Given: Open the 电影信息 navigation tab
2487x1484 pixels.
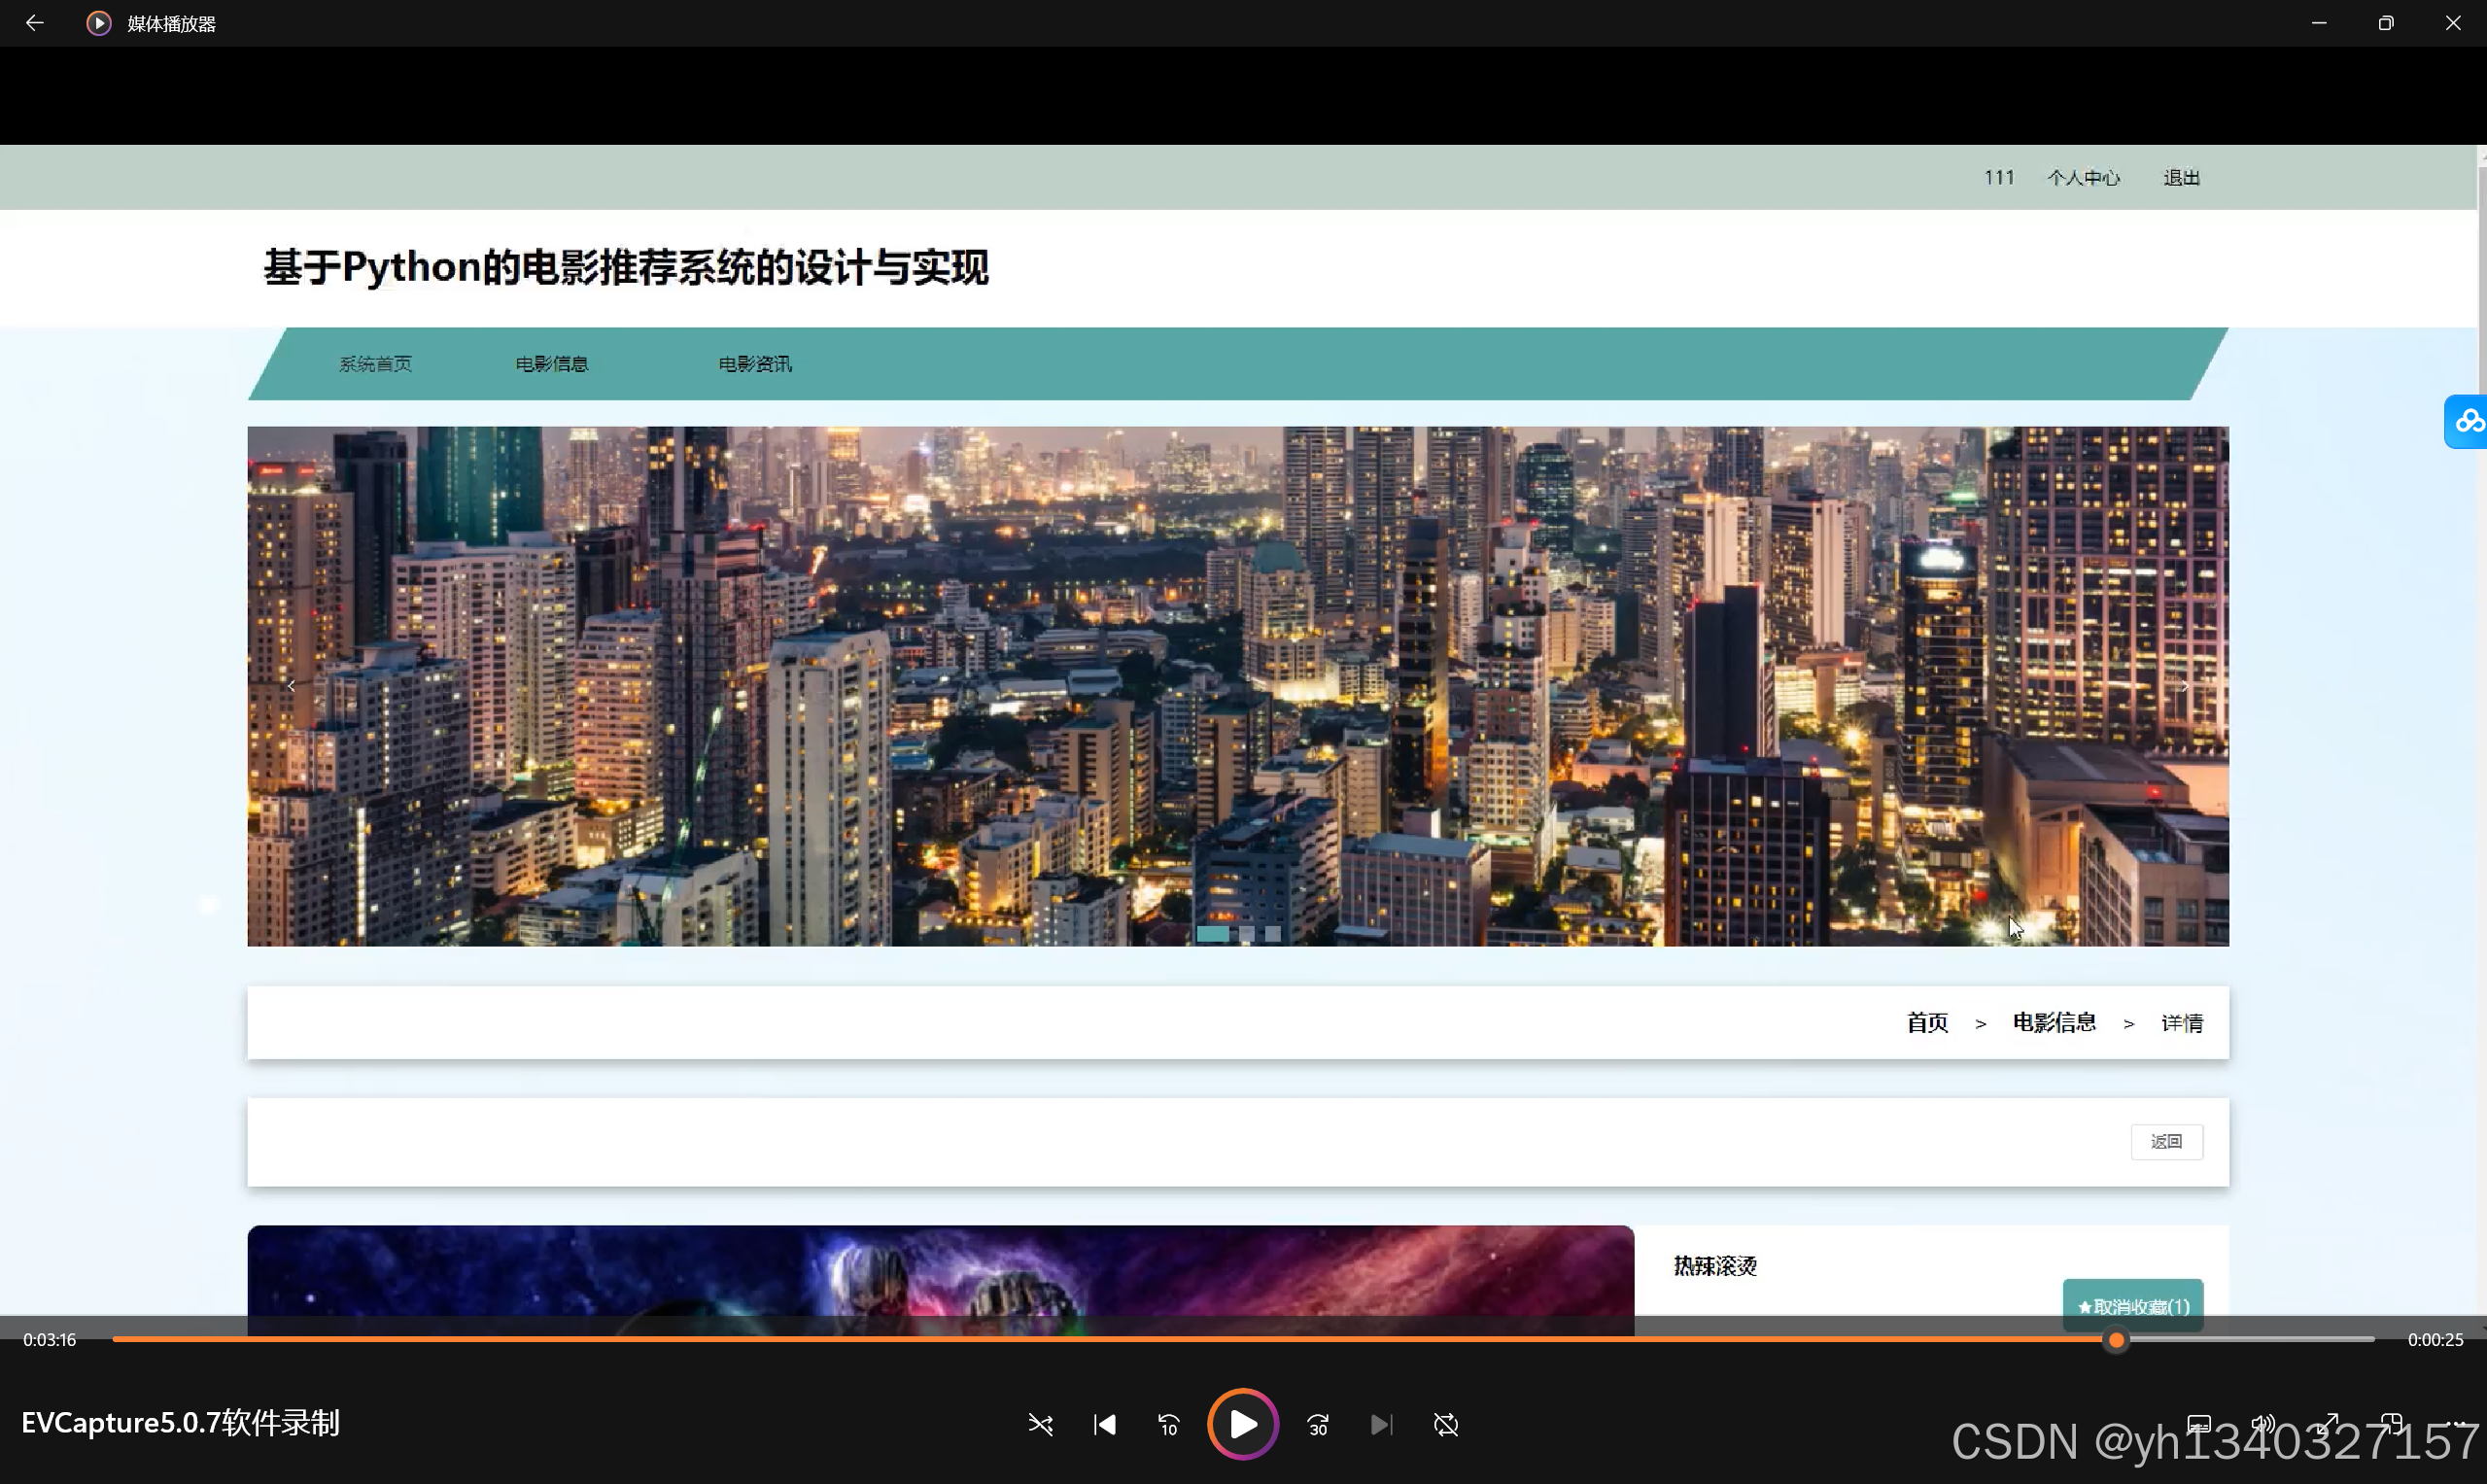Looking at the screenshot, I should (x=551, y=364).
